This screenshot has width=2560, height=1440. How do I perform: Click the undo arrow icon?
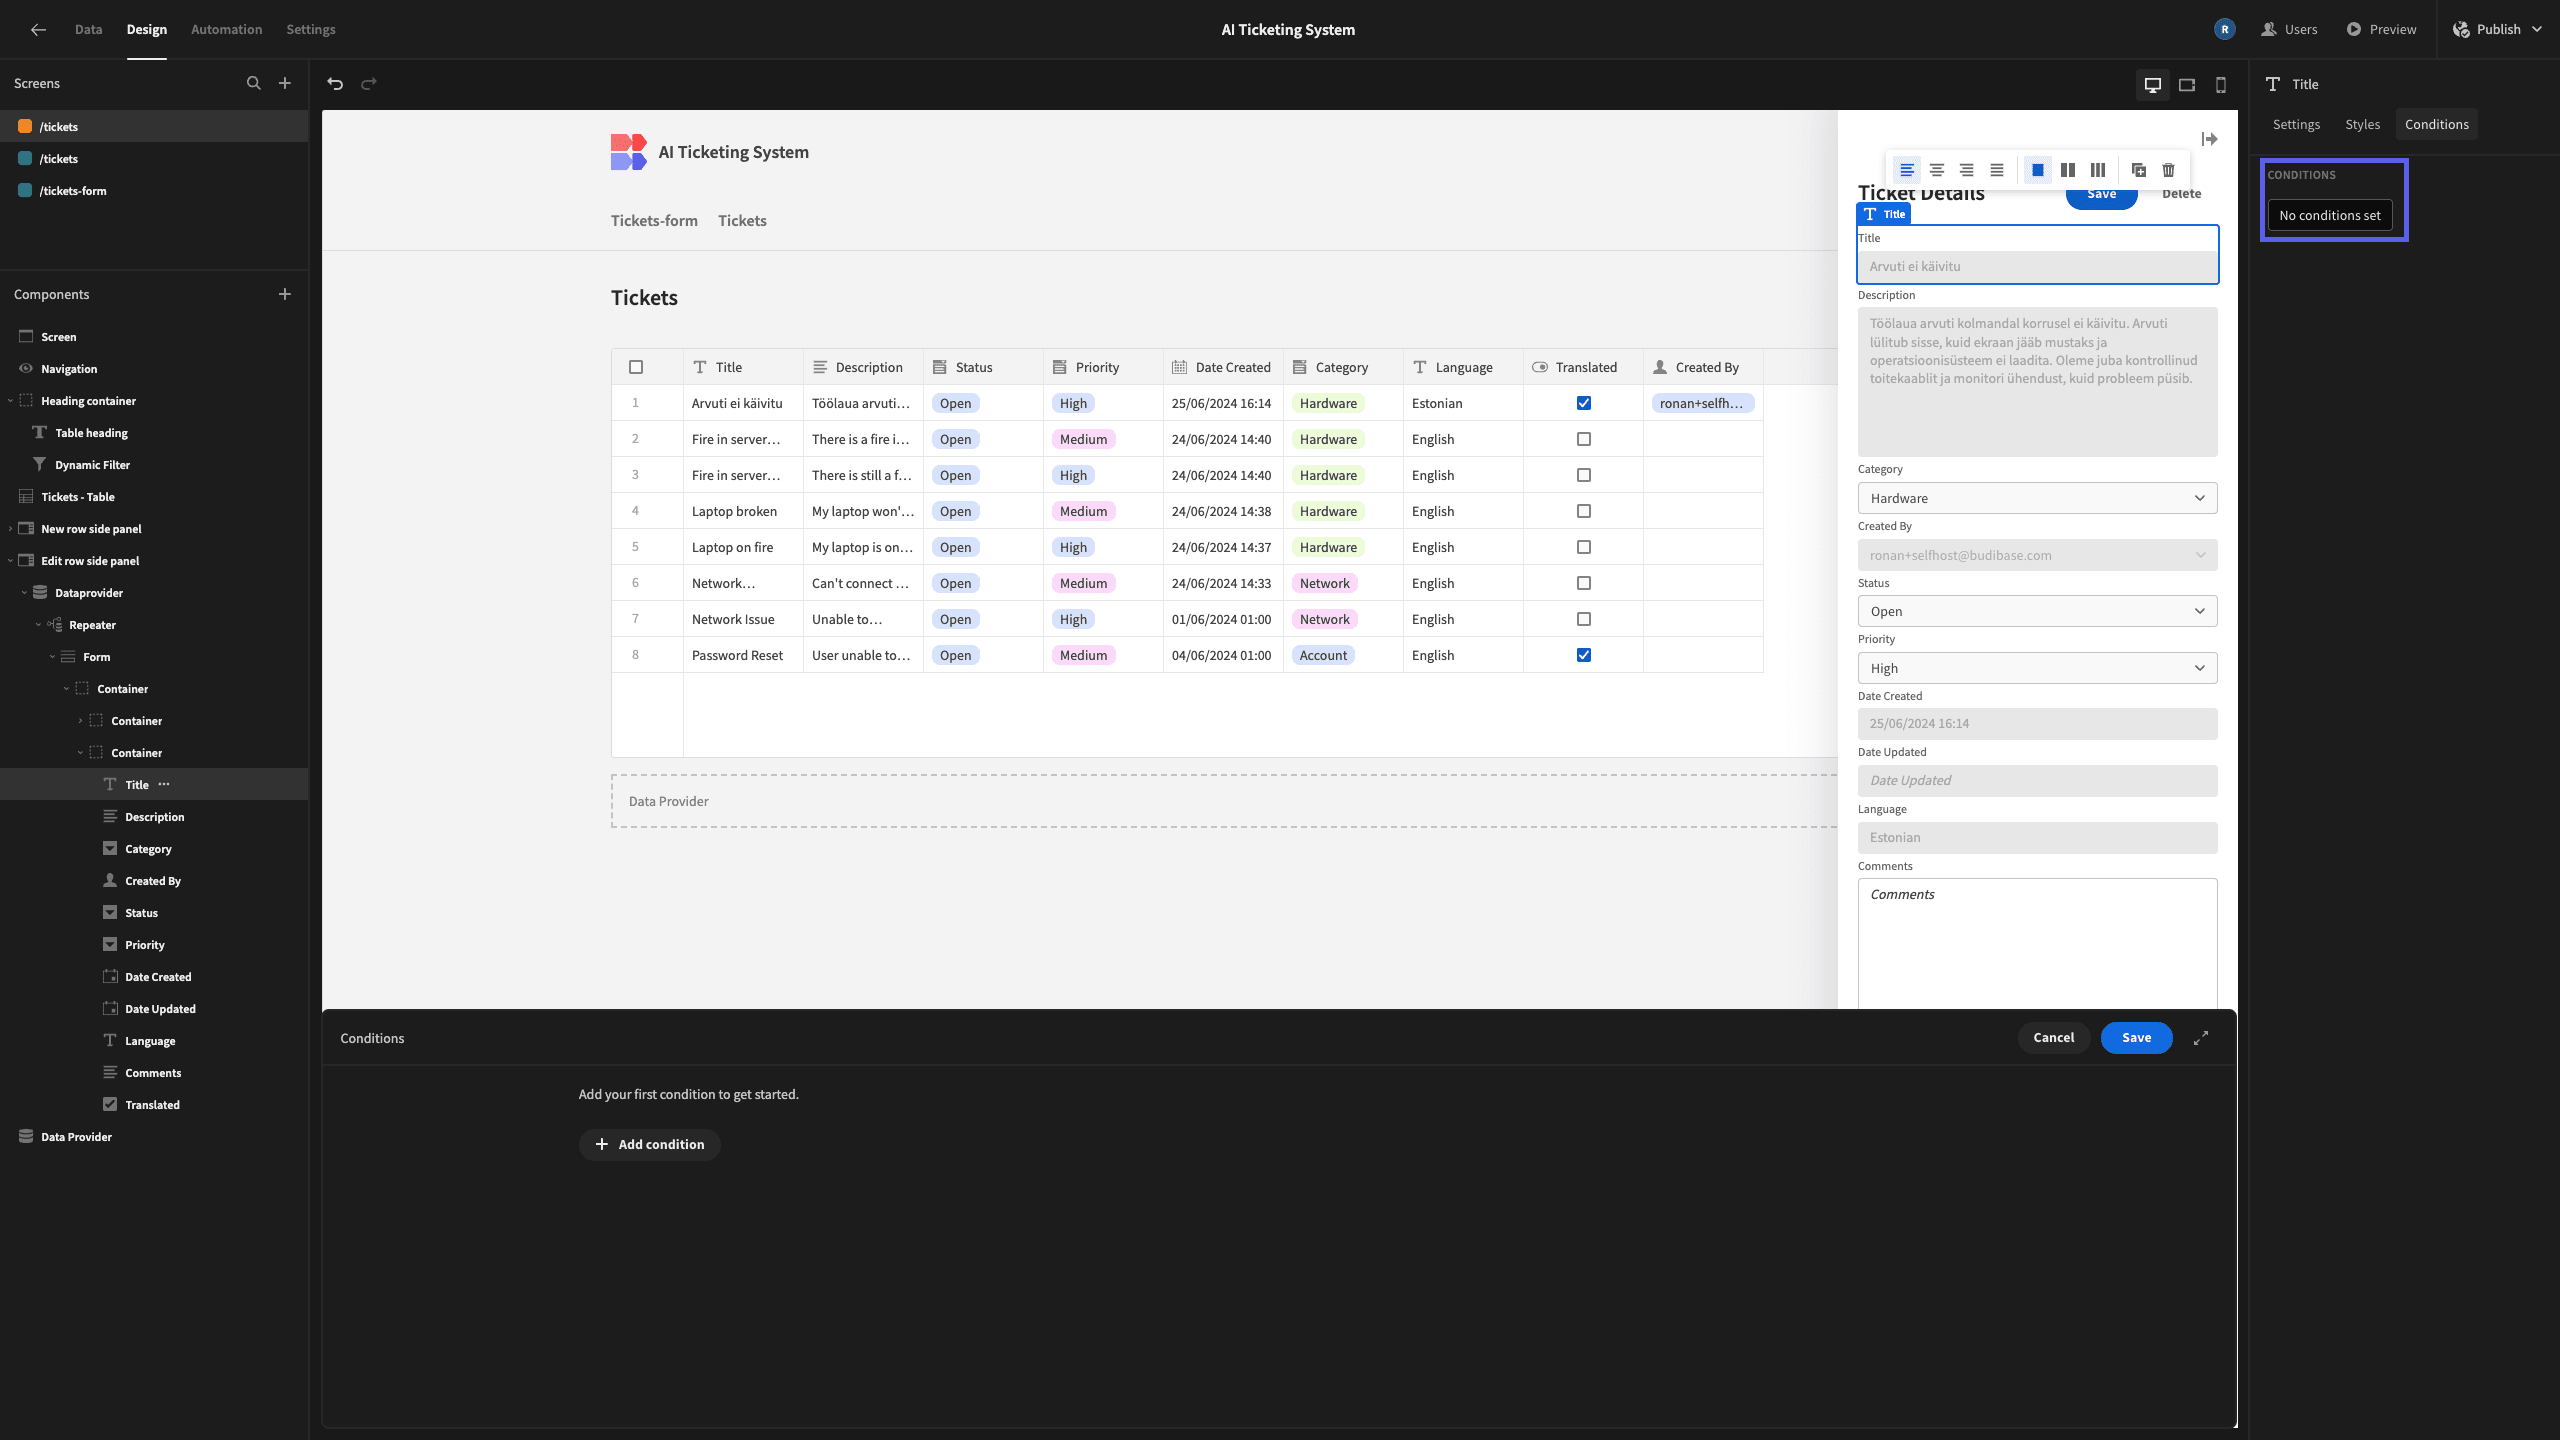pyautogui.click(x=335, y=84)
